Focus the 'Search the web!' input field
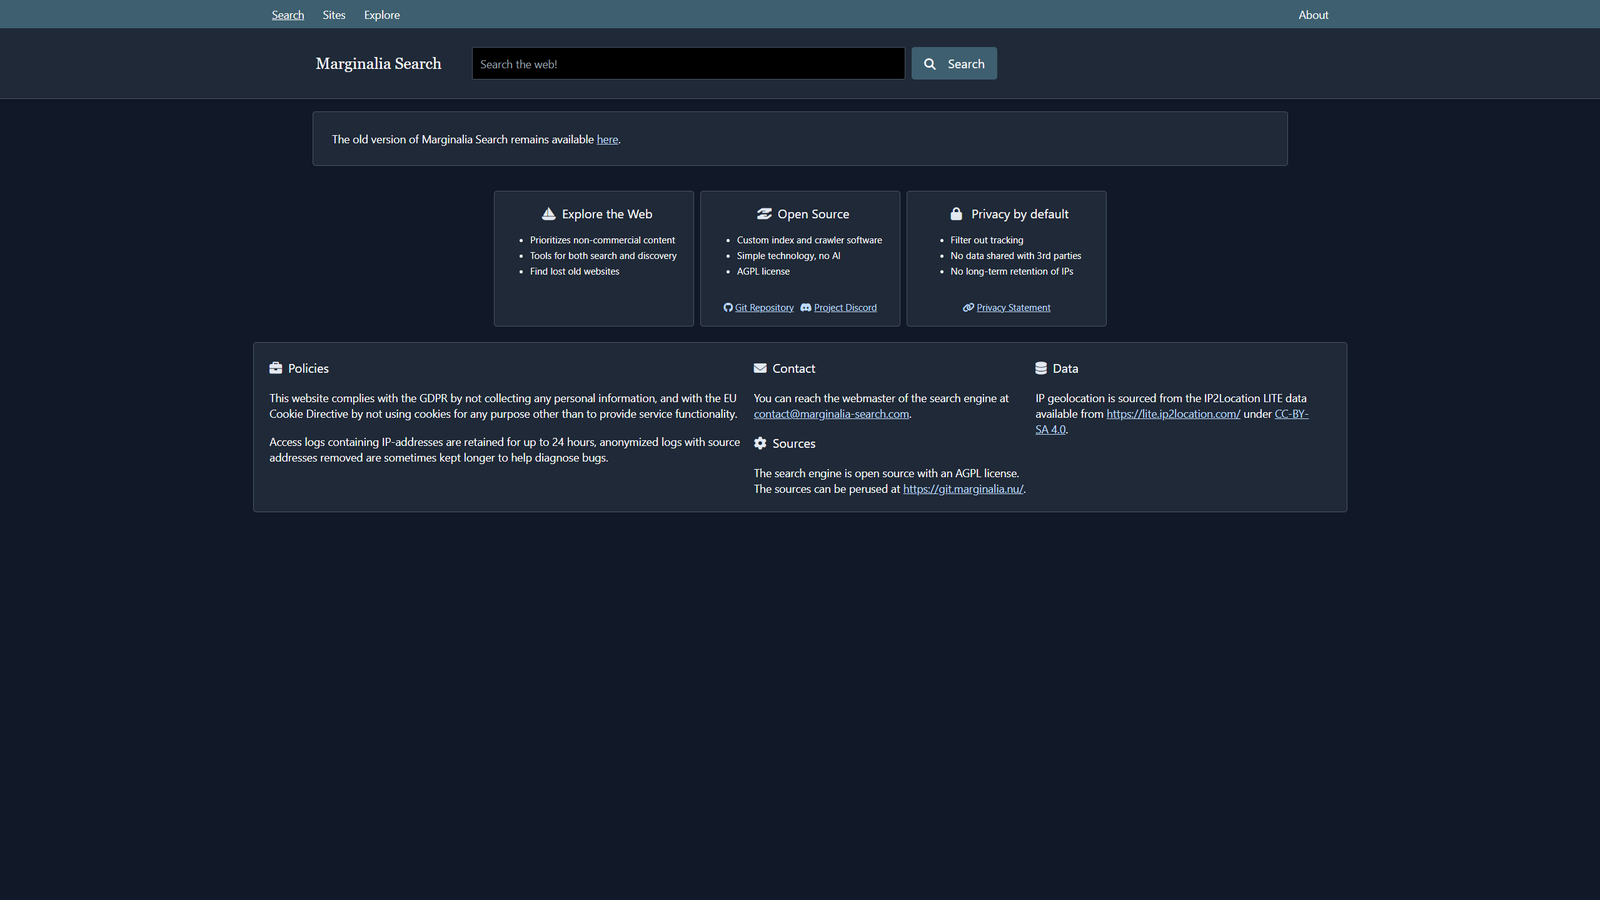Viewport: 1600px width, 900px height. click(x=688, y=64)
